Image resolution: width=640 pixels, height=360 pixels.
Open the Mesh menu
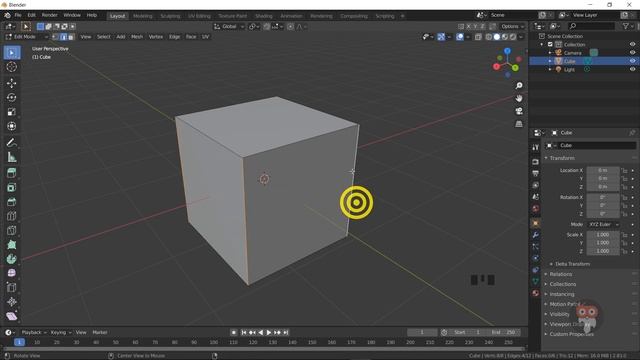137,37
